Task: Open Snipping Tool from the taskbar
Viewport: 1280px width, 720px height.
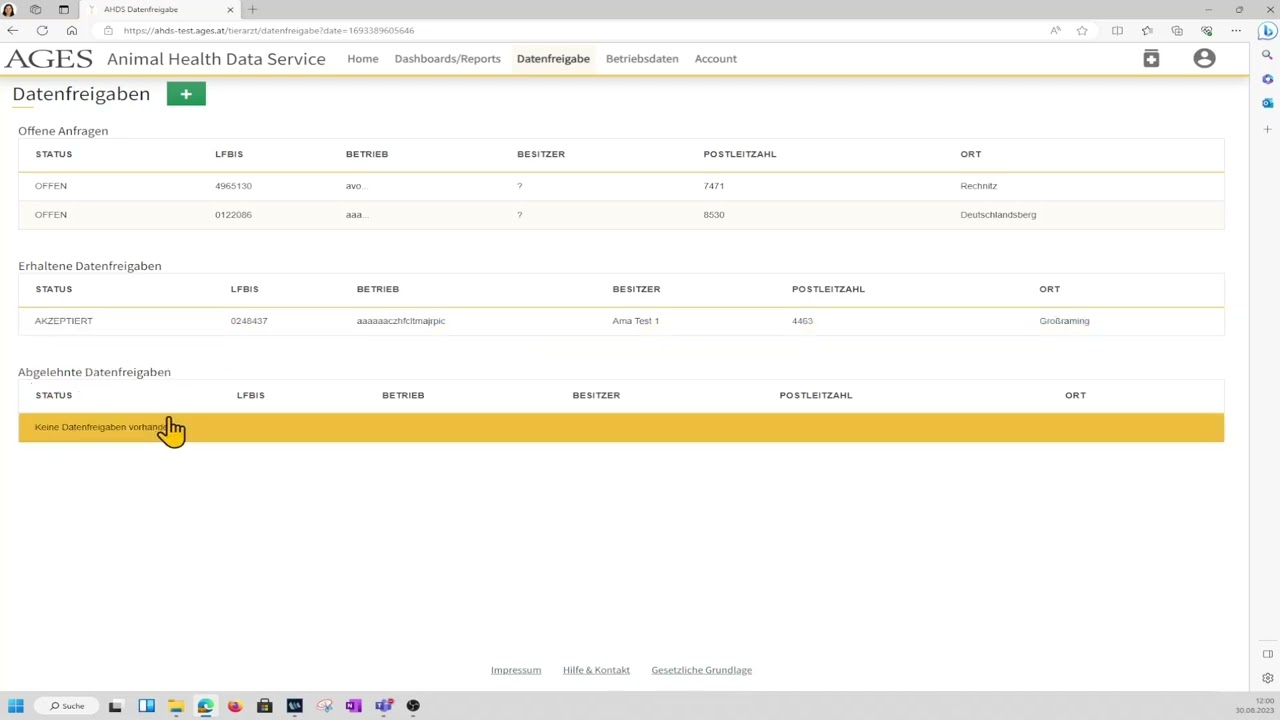Action: pos(324,706)
